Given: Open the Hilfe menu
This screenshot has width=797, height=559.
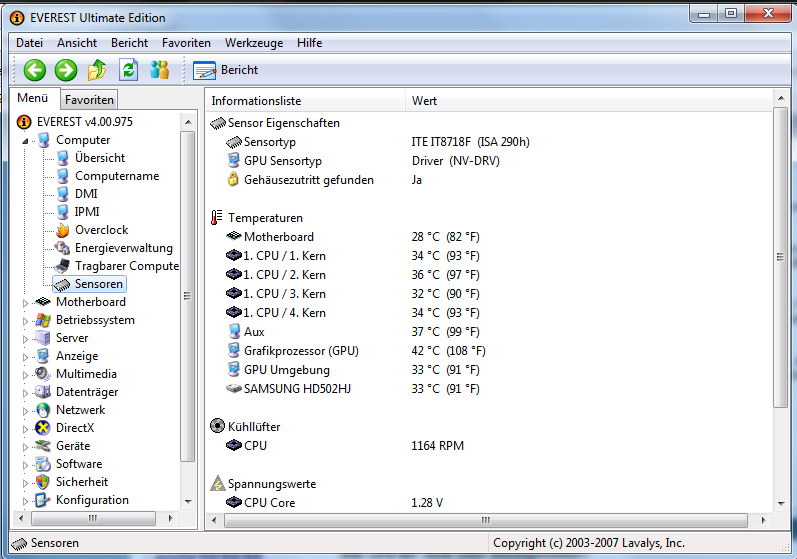Looking at the screenshot, I should (x=309, y=43).
